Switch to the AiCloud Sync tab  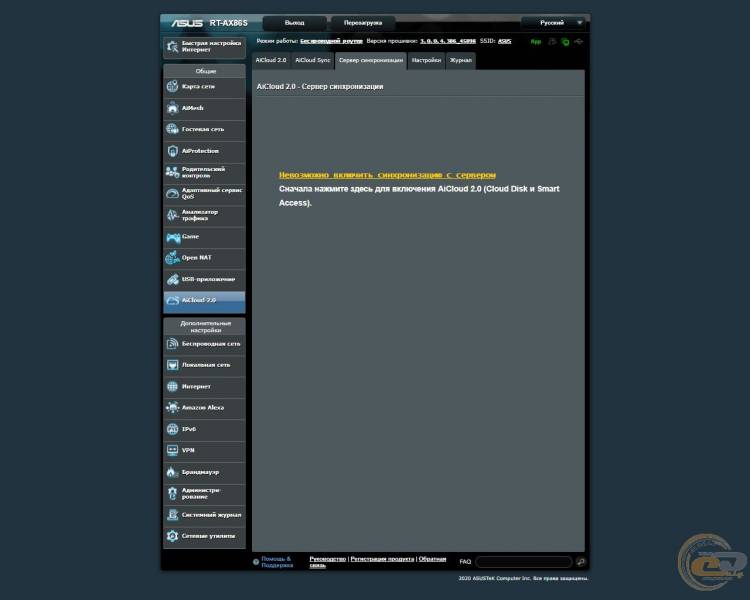click(x=312, y=60)
